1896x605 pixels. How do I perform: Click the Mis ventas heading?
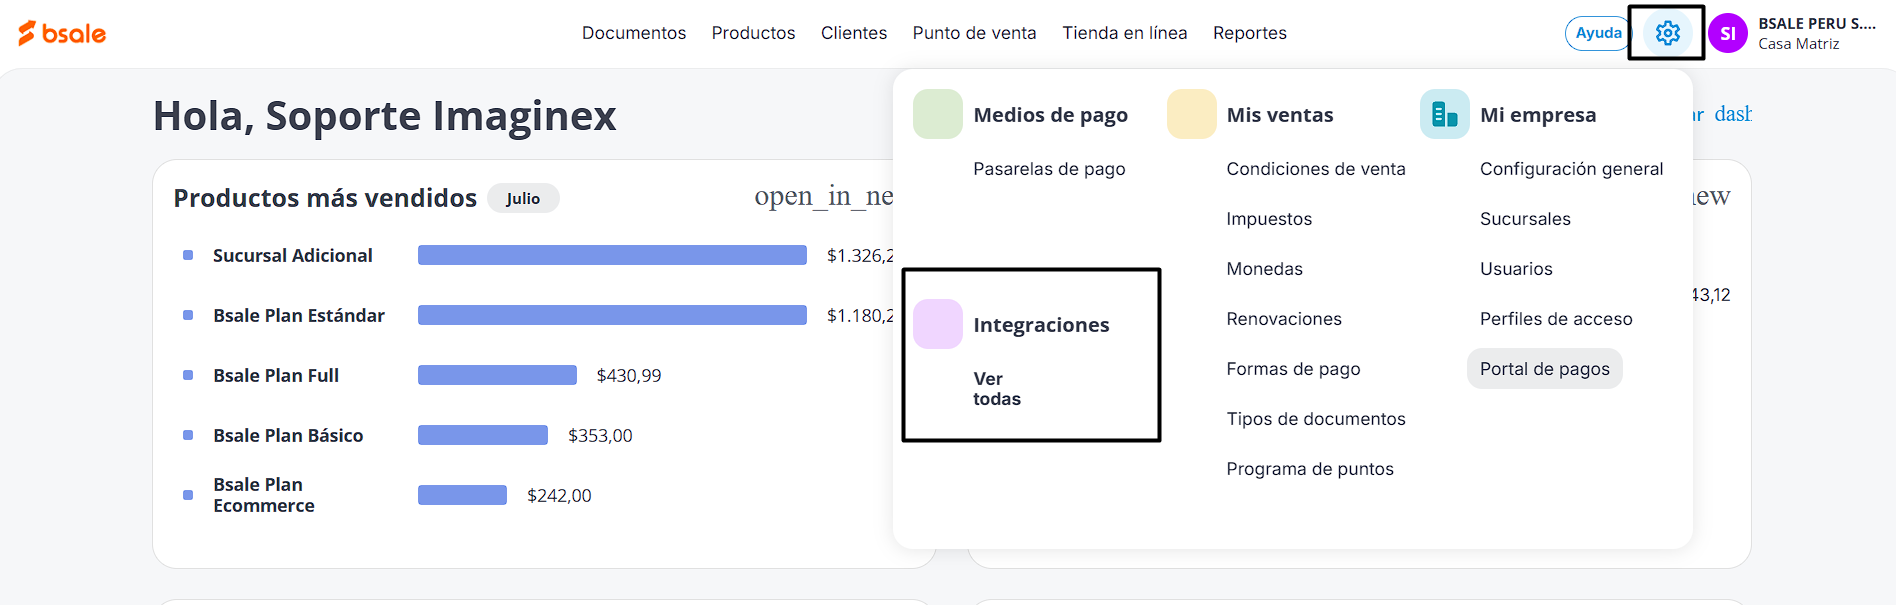pos(1280,115)
